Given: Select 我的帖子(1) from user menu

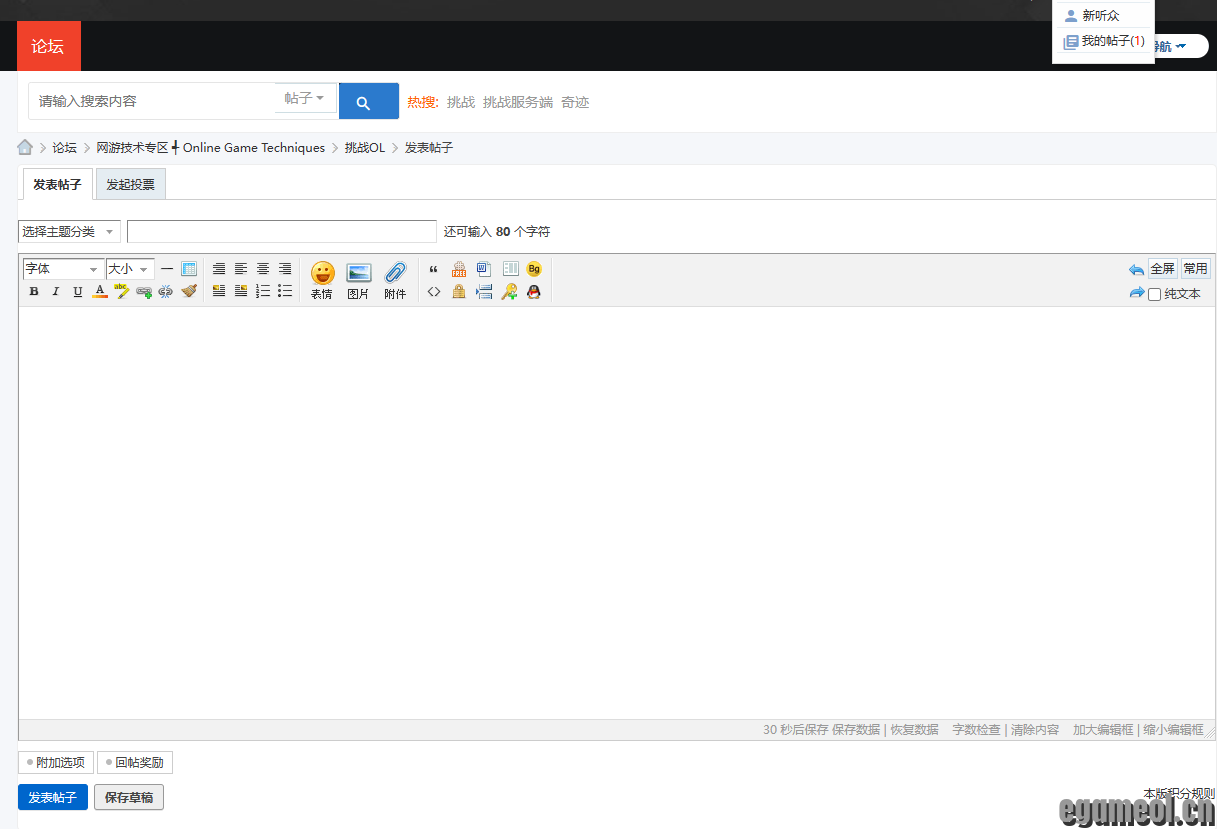Looking at the screenshot, I should click(1104, 42).
